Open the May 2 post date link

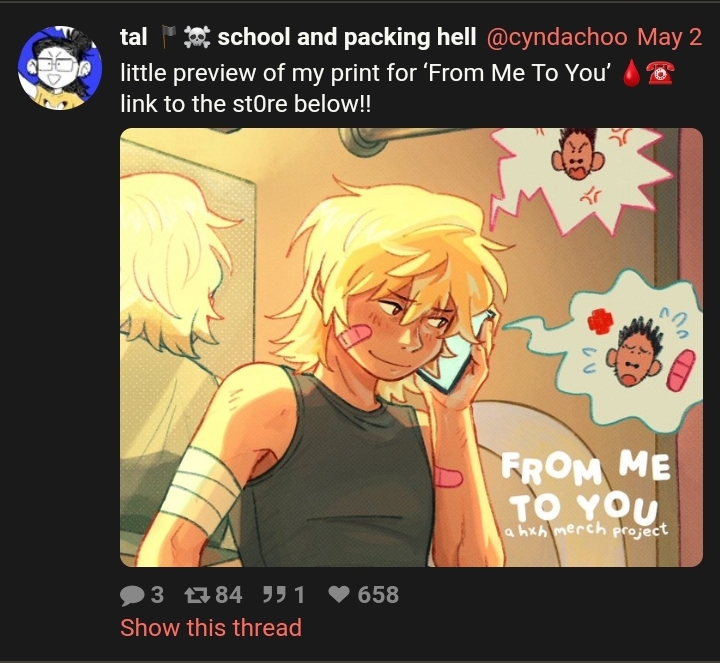(x=669, y=37)
